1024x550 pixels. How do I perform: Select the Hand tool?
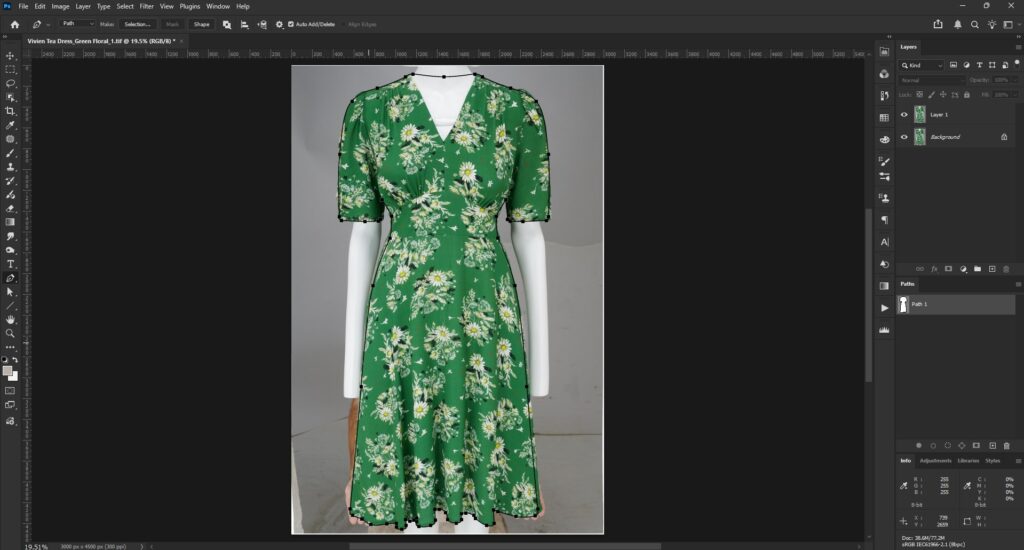(10, 319)
